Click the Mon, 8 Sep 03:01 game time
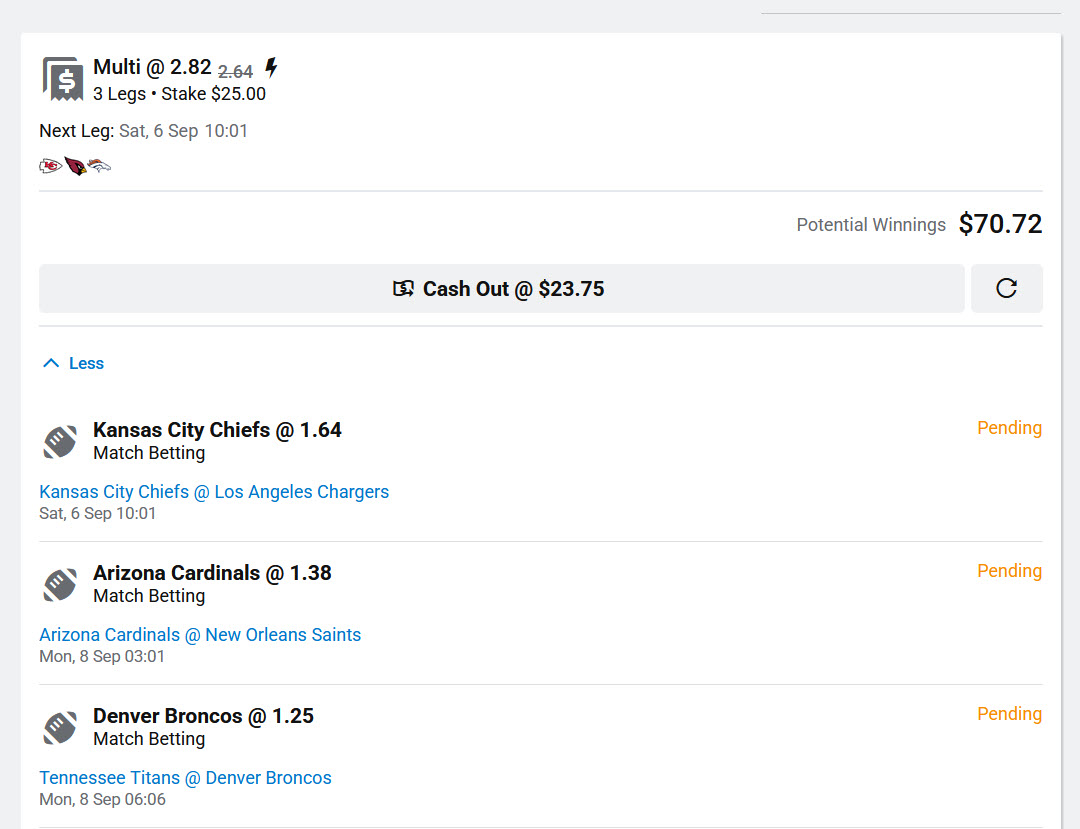The height and width of the screenshot is (829, 1080). point(102,656)
